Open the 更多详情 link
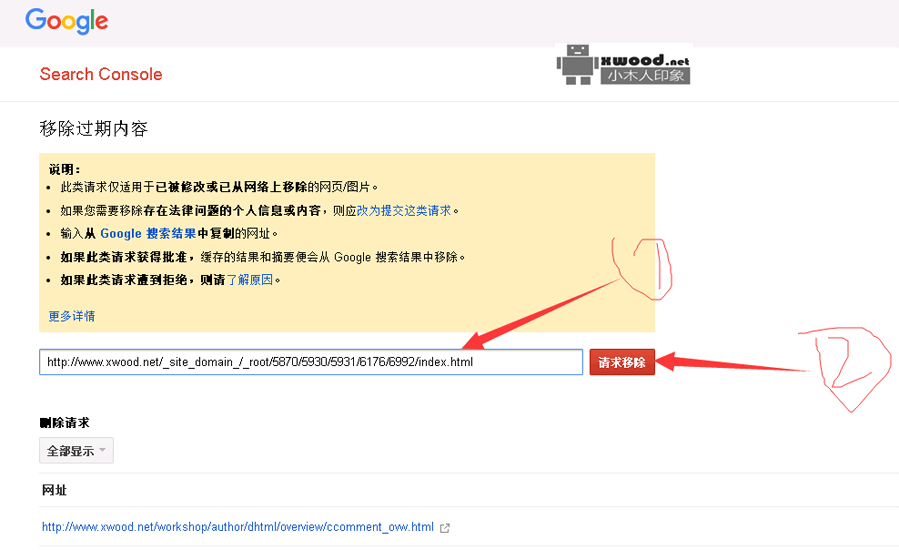This screenshot has width=899, height=550. pyautogui.click(x=72, y=316)
